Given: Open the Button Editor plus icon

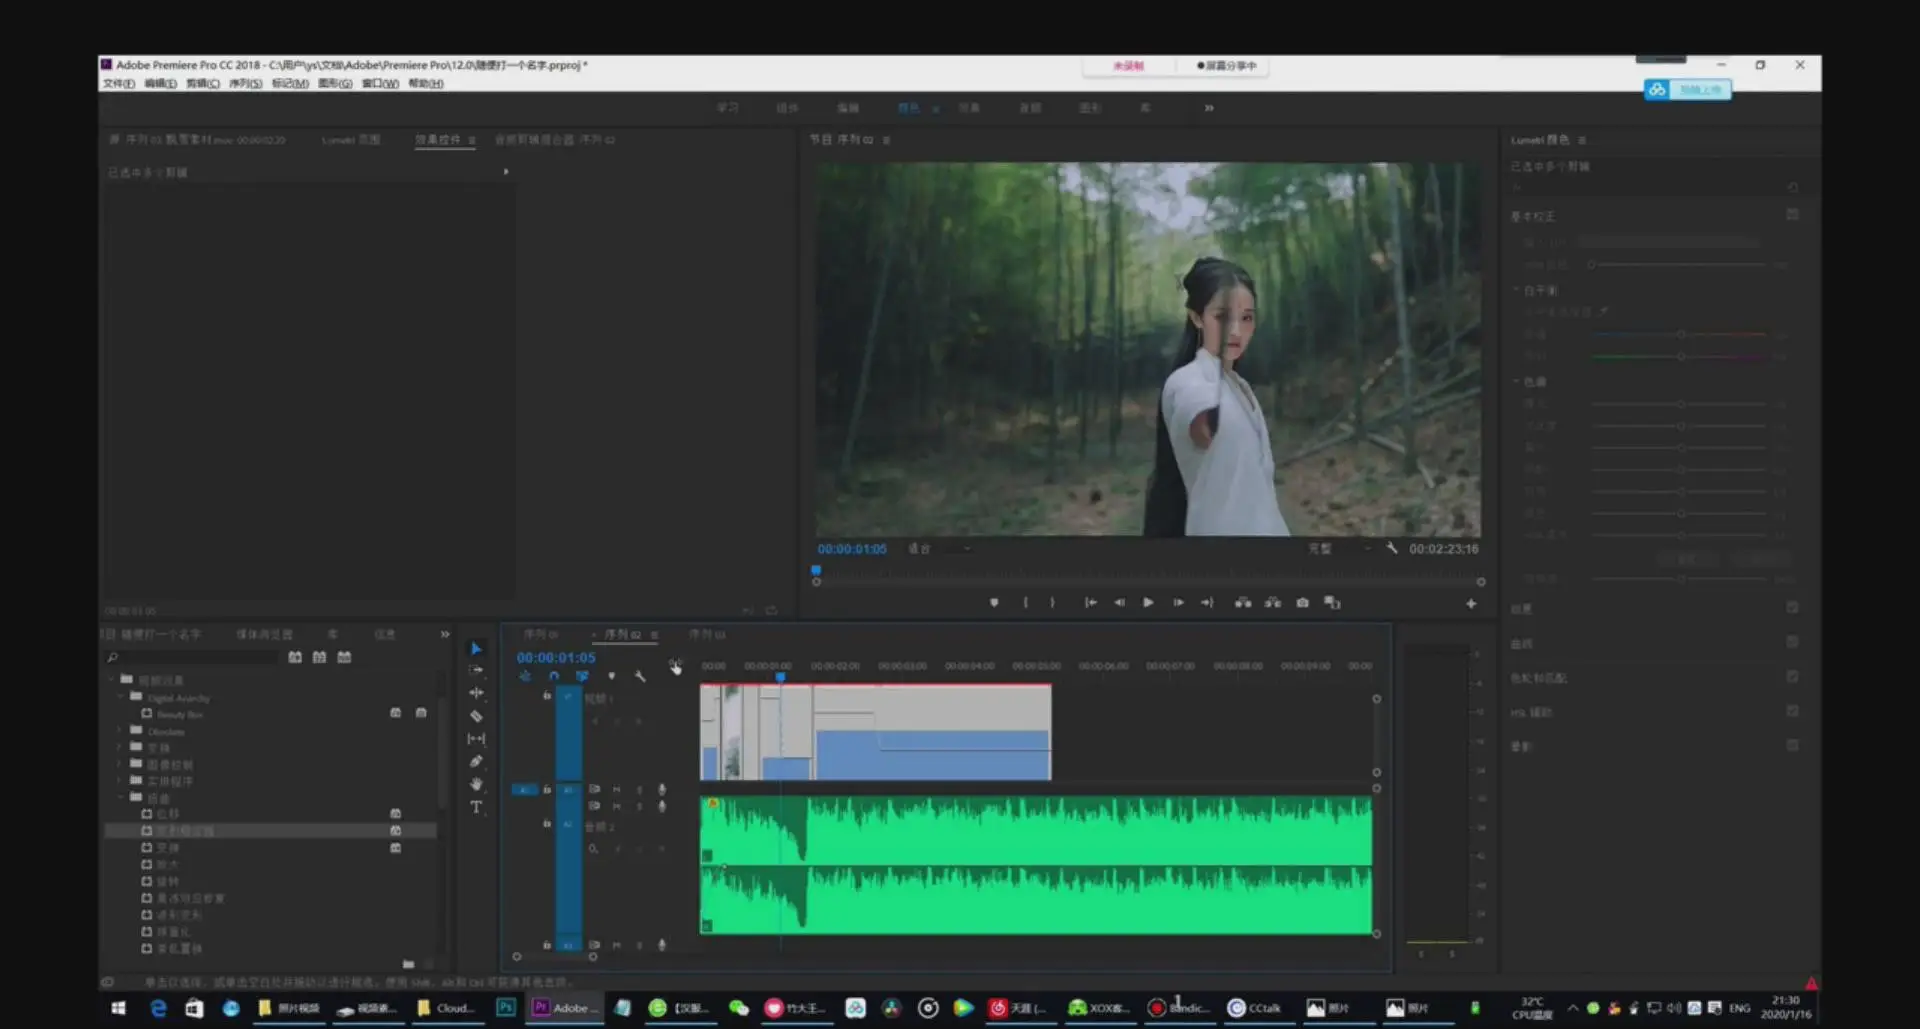Looking at the screenshot, I should pyautogui.click(x=1471, y=604).
